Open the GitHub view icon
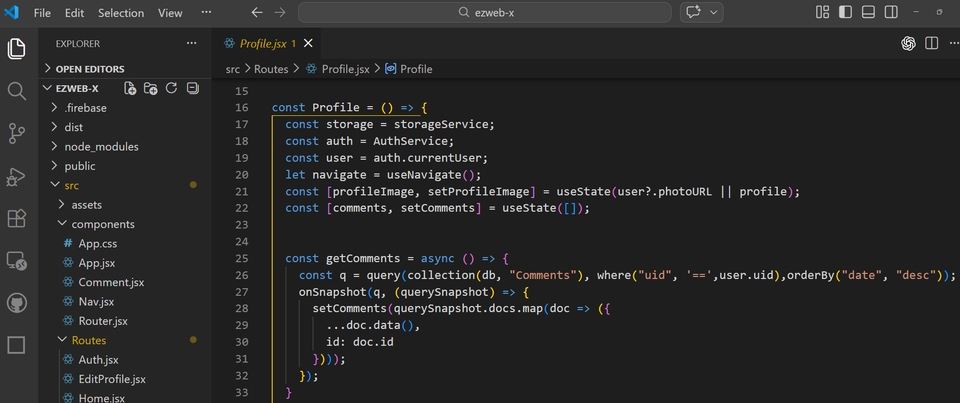 tap(17, 303)
